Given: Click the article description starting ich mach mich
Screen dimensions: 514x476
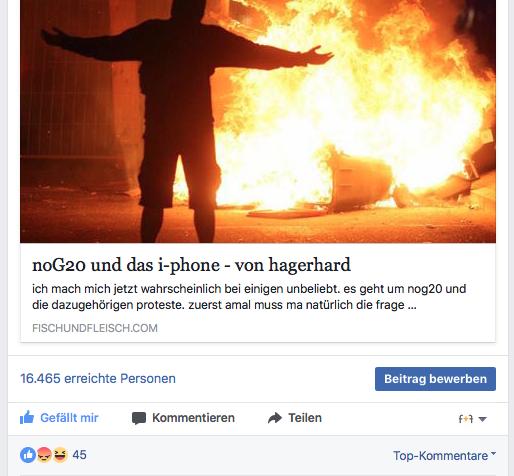Looking at the screenshot, I should [249, 297].
